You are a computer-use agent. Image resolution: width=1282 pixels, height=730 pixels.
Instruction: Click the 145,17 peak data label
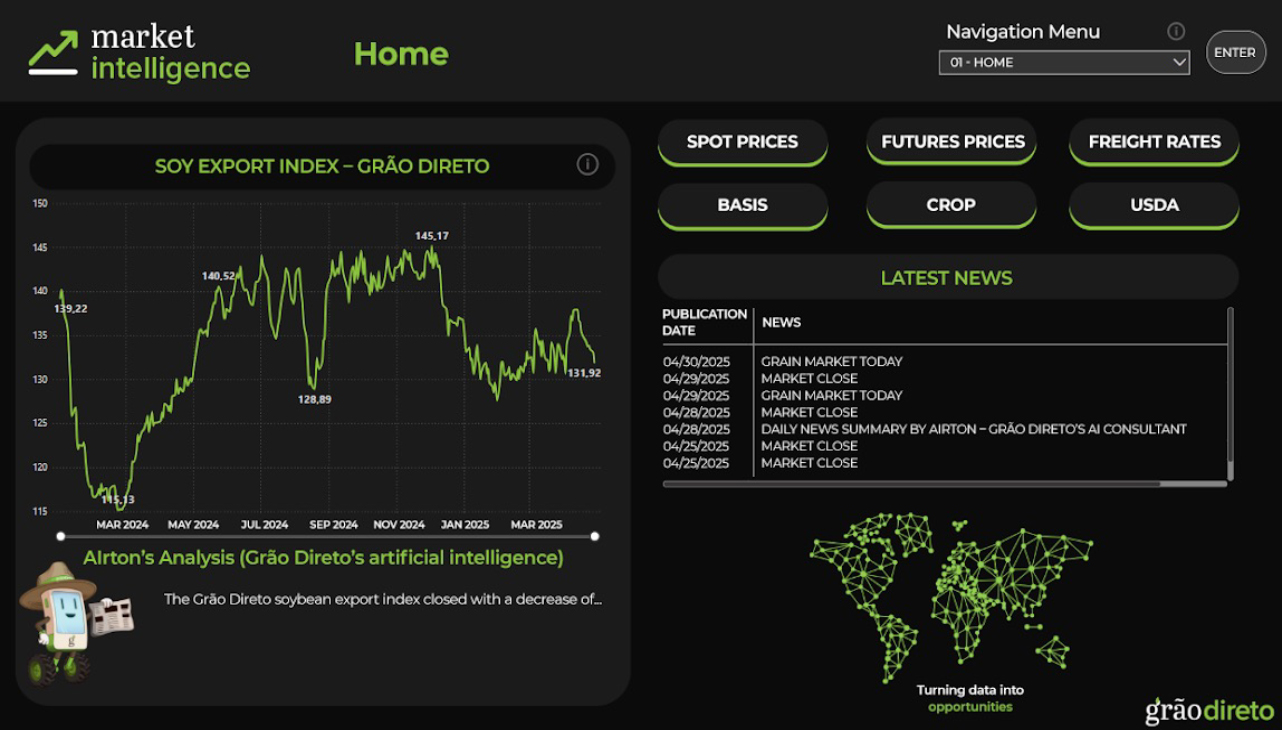(x=432, y=236)
